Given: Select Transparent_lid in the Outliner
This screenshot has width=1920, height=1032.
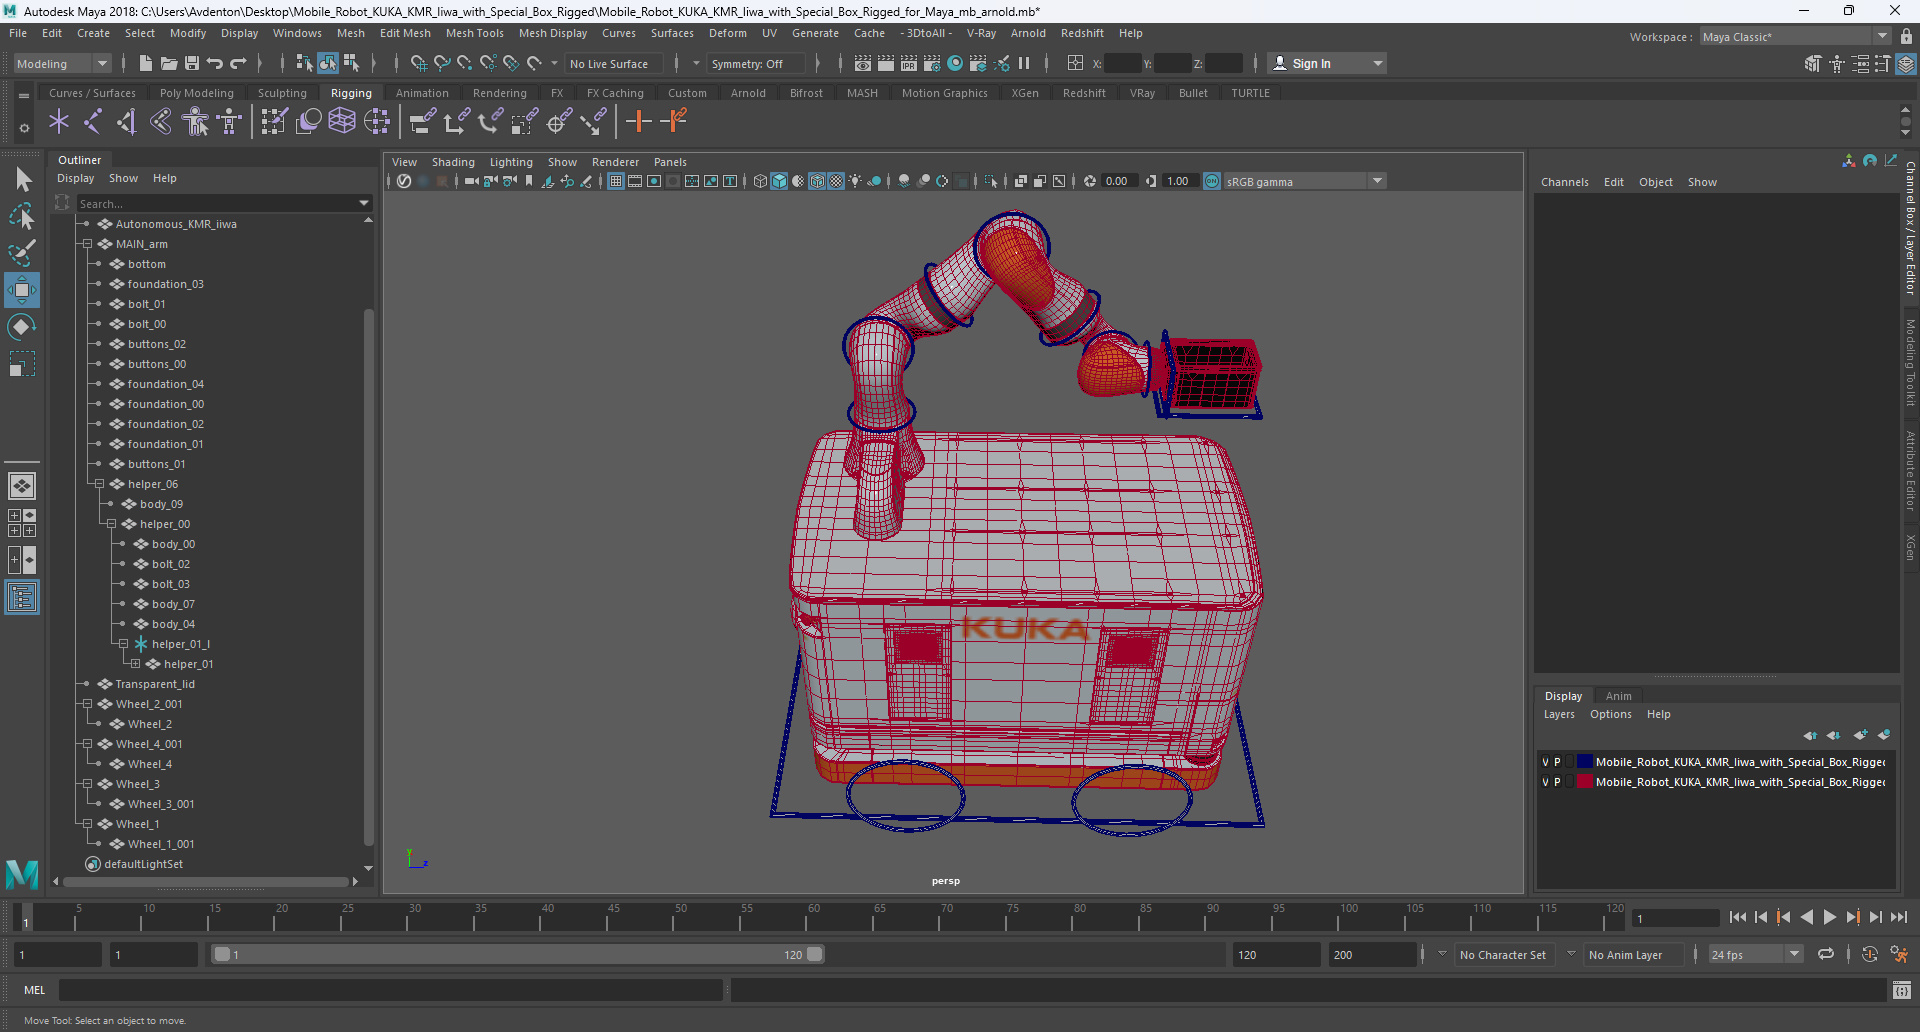Looking at the screenshot, I should [x=155, y=684].
